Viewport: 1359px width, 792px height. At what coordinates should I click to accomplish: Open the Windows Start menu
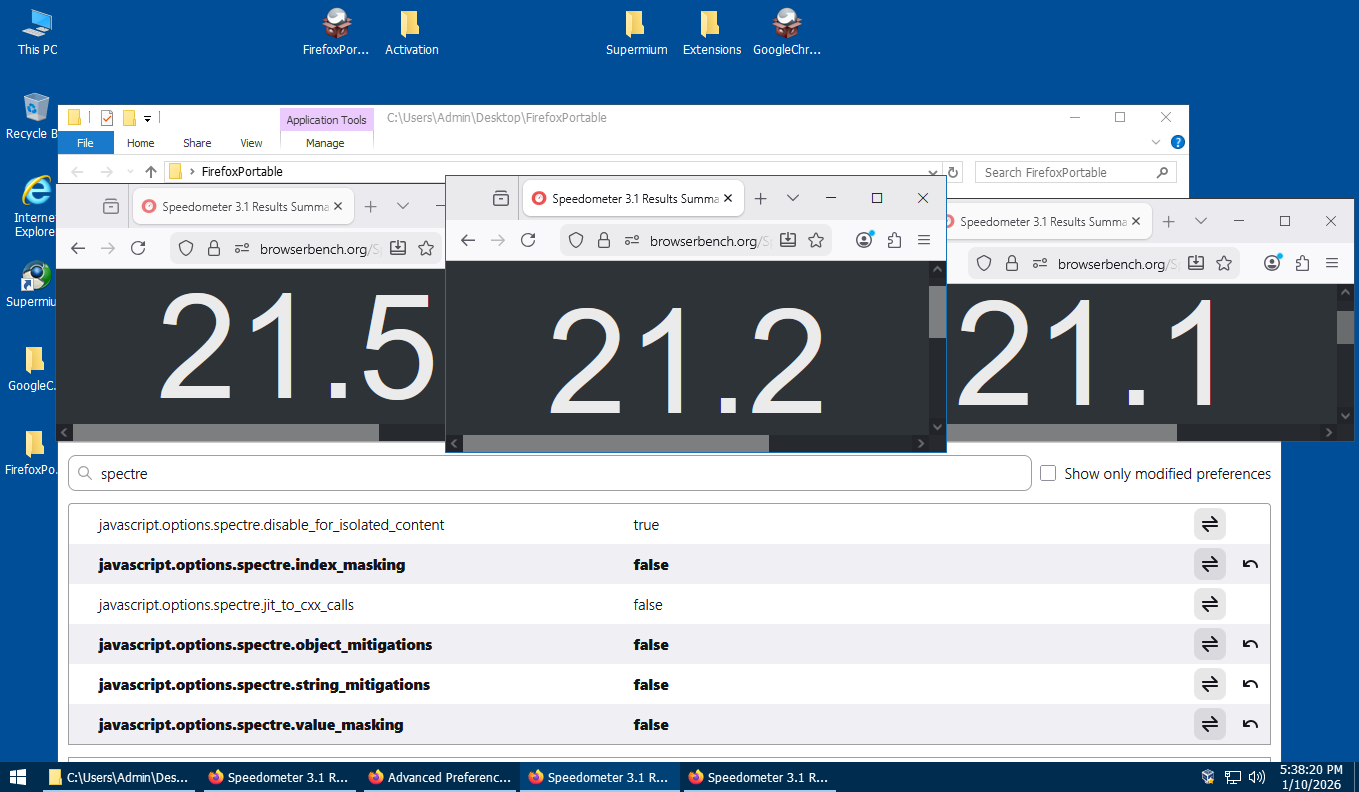(x=18, y=777)
